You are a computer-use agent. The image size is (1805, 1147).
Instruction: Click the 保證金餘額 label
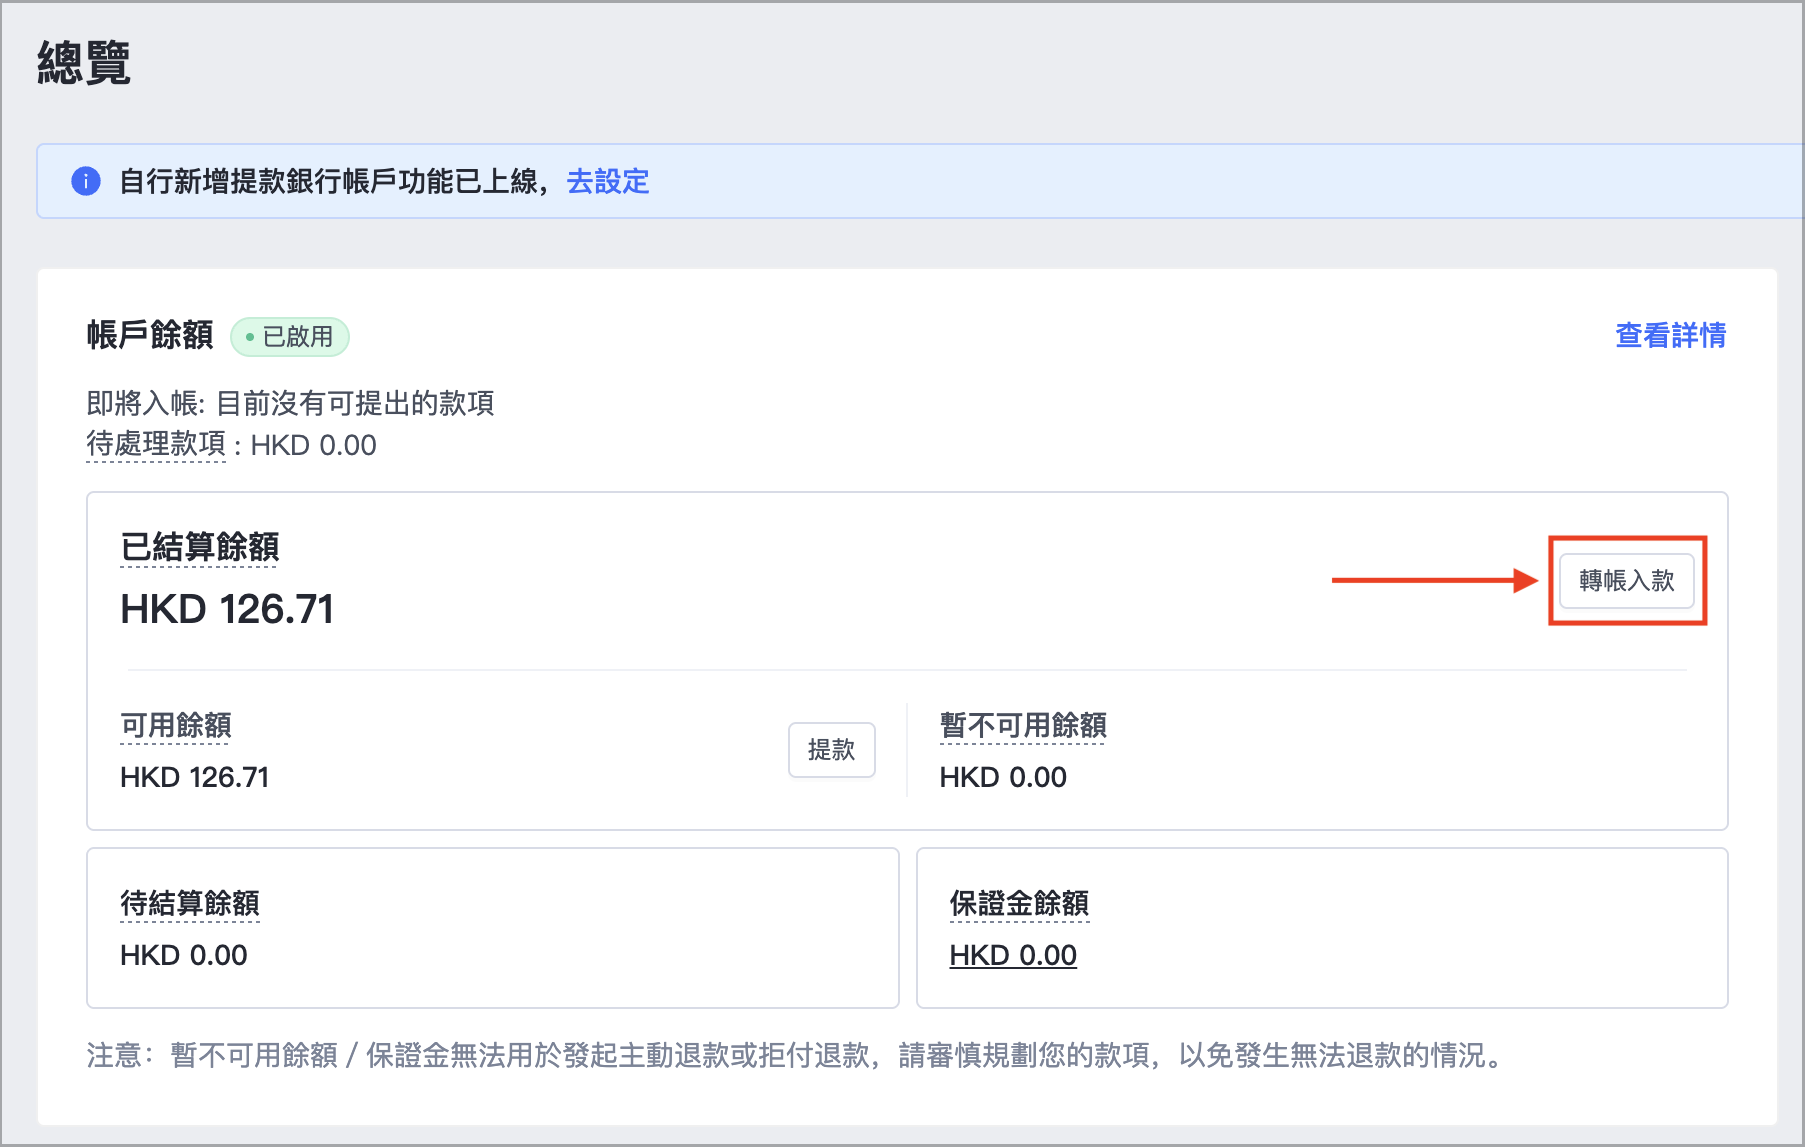pos(1019,903)
